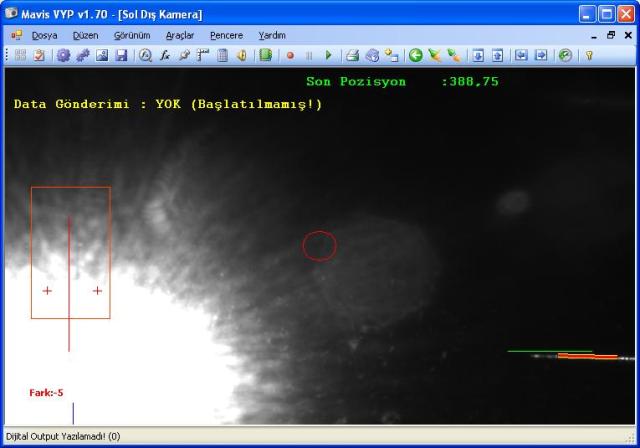
Task: Click the right red cross marker
Action: pos(97,291)
